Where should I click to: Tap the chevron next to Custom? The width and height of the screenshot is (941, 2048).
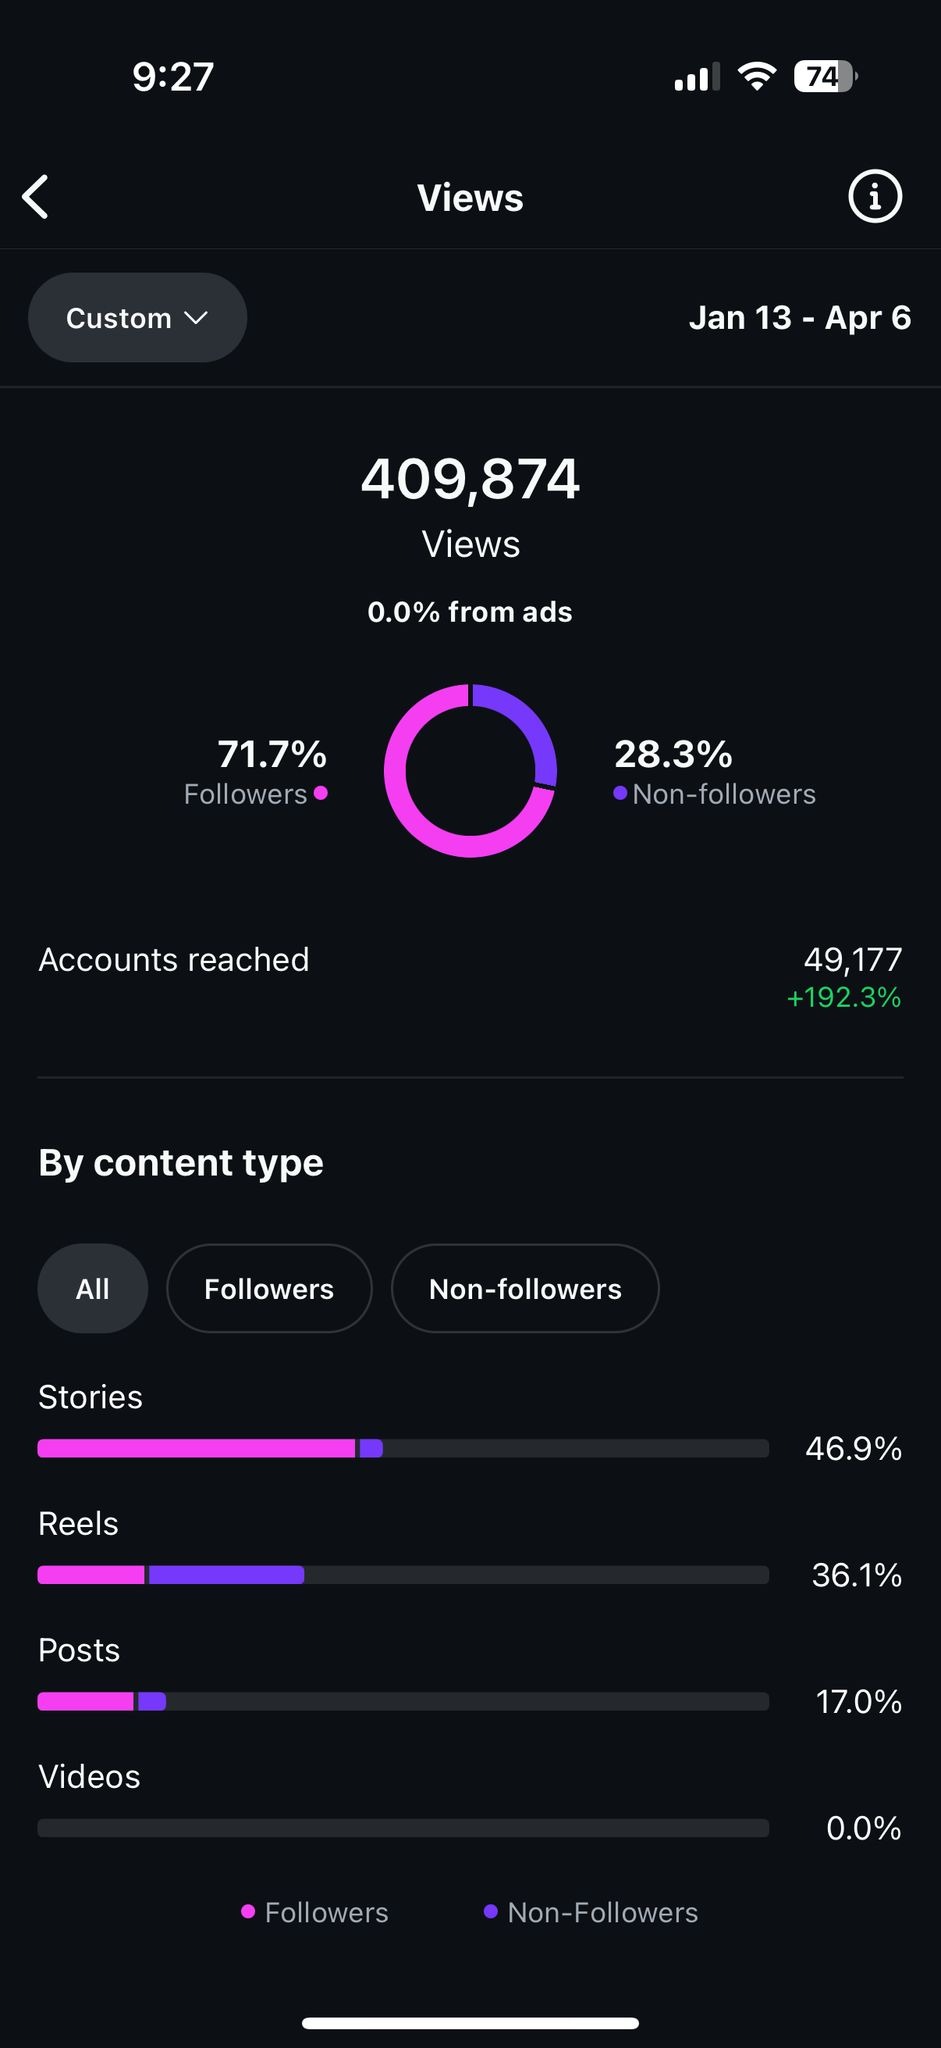(x=196, y=318)
